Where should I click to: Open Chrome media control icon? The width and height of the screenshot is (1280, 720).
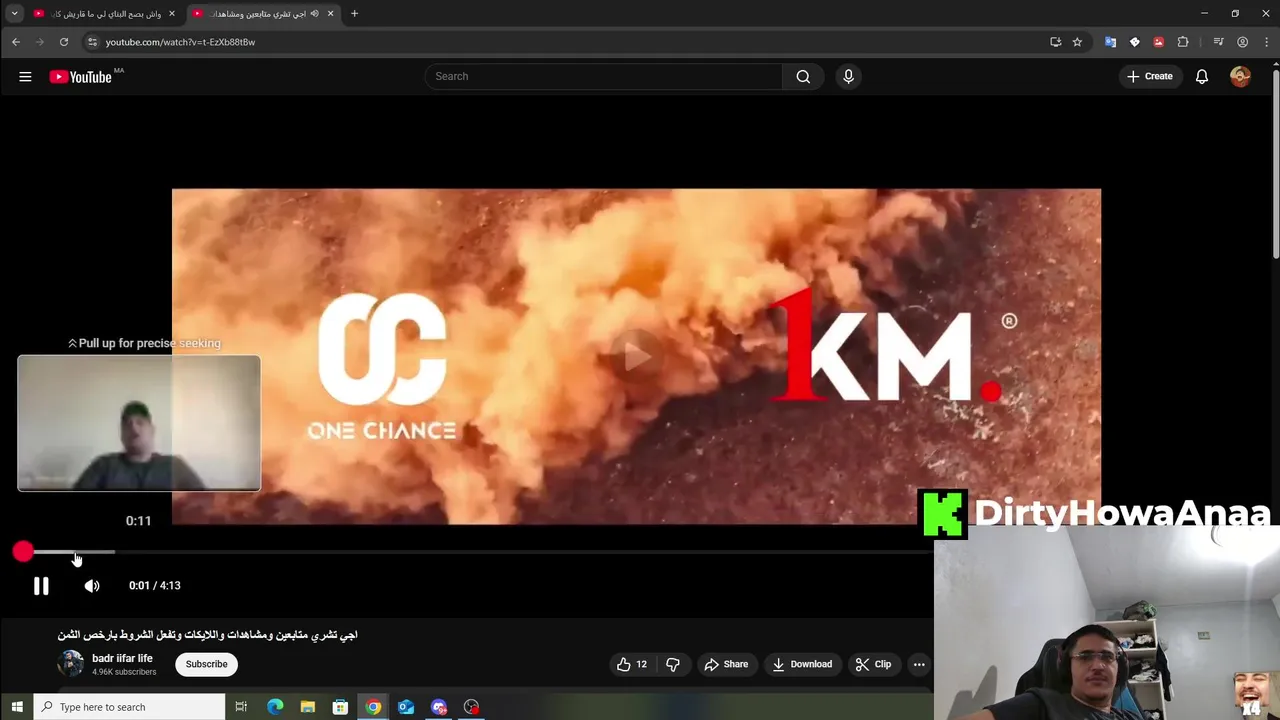point(1218,42)
